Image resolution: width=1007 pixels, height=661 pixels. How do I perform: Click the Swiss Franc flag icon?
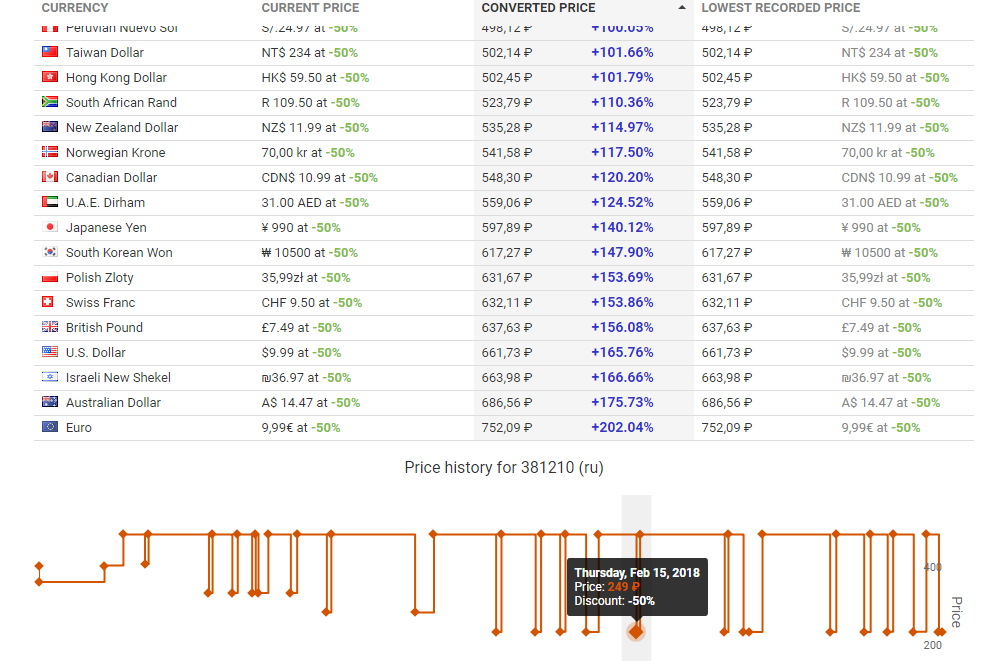point(48,302)
